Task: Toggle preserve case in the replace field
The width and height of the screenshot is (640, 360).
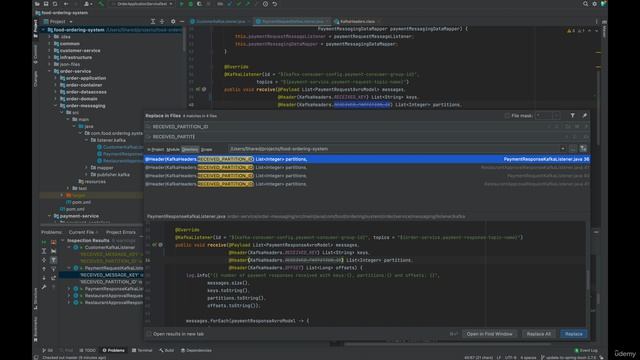Action: [x=586, y=137]
